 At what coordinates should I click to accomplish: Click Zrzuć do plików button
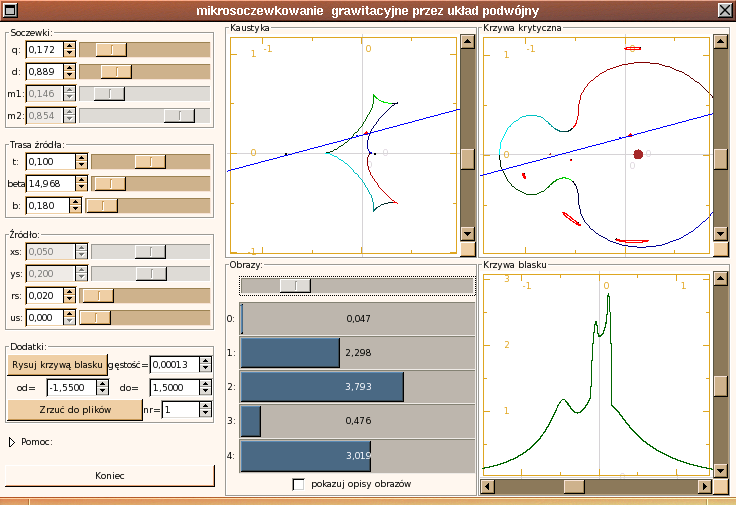(75, 410)
